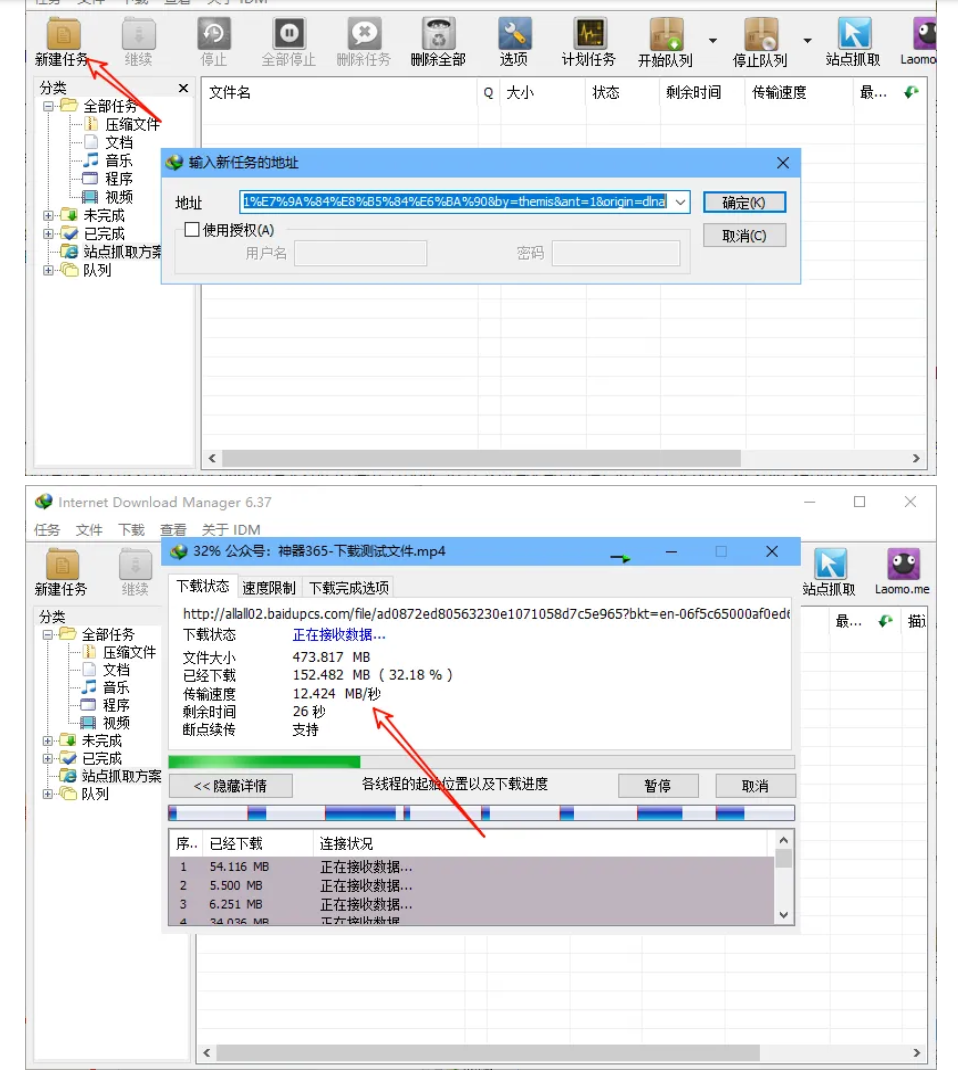The height and width of the screenshot is (1071, 958).
Task: Switch to the 下载完成选项 tab
Action: [x=349, y=587]
